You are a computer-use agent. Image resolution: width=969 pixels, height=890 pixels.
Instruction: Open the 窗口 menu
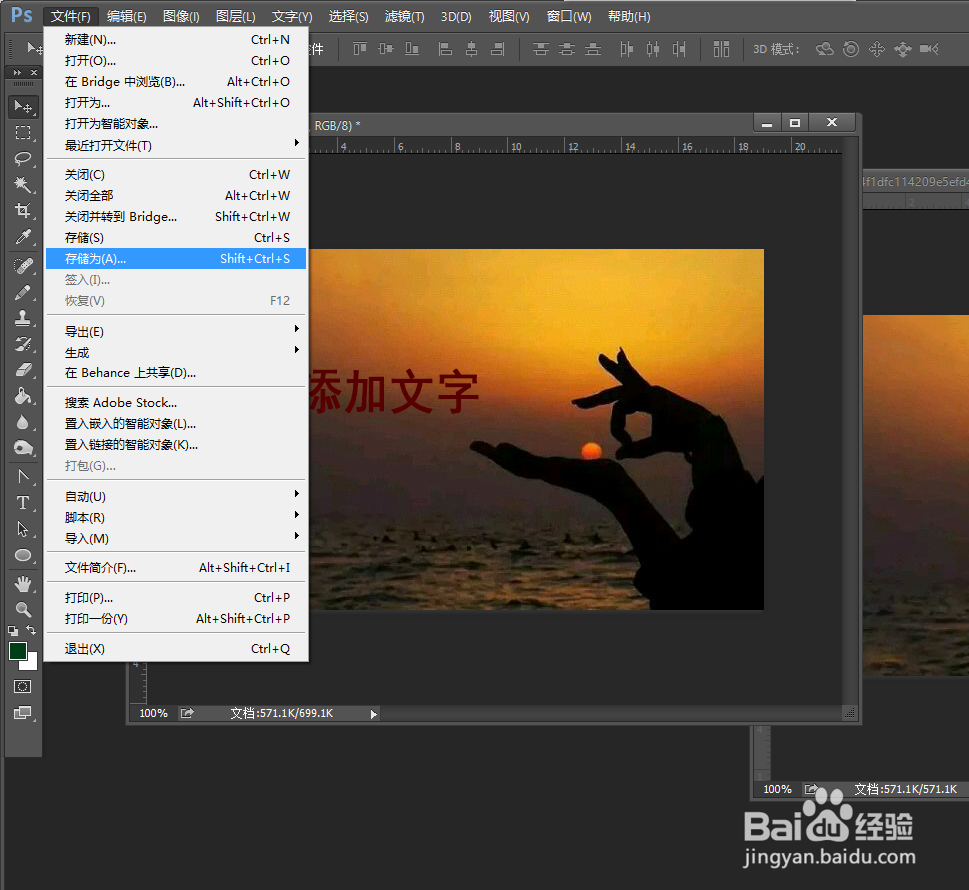pyautogui.click(x=567, y=16)
